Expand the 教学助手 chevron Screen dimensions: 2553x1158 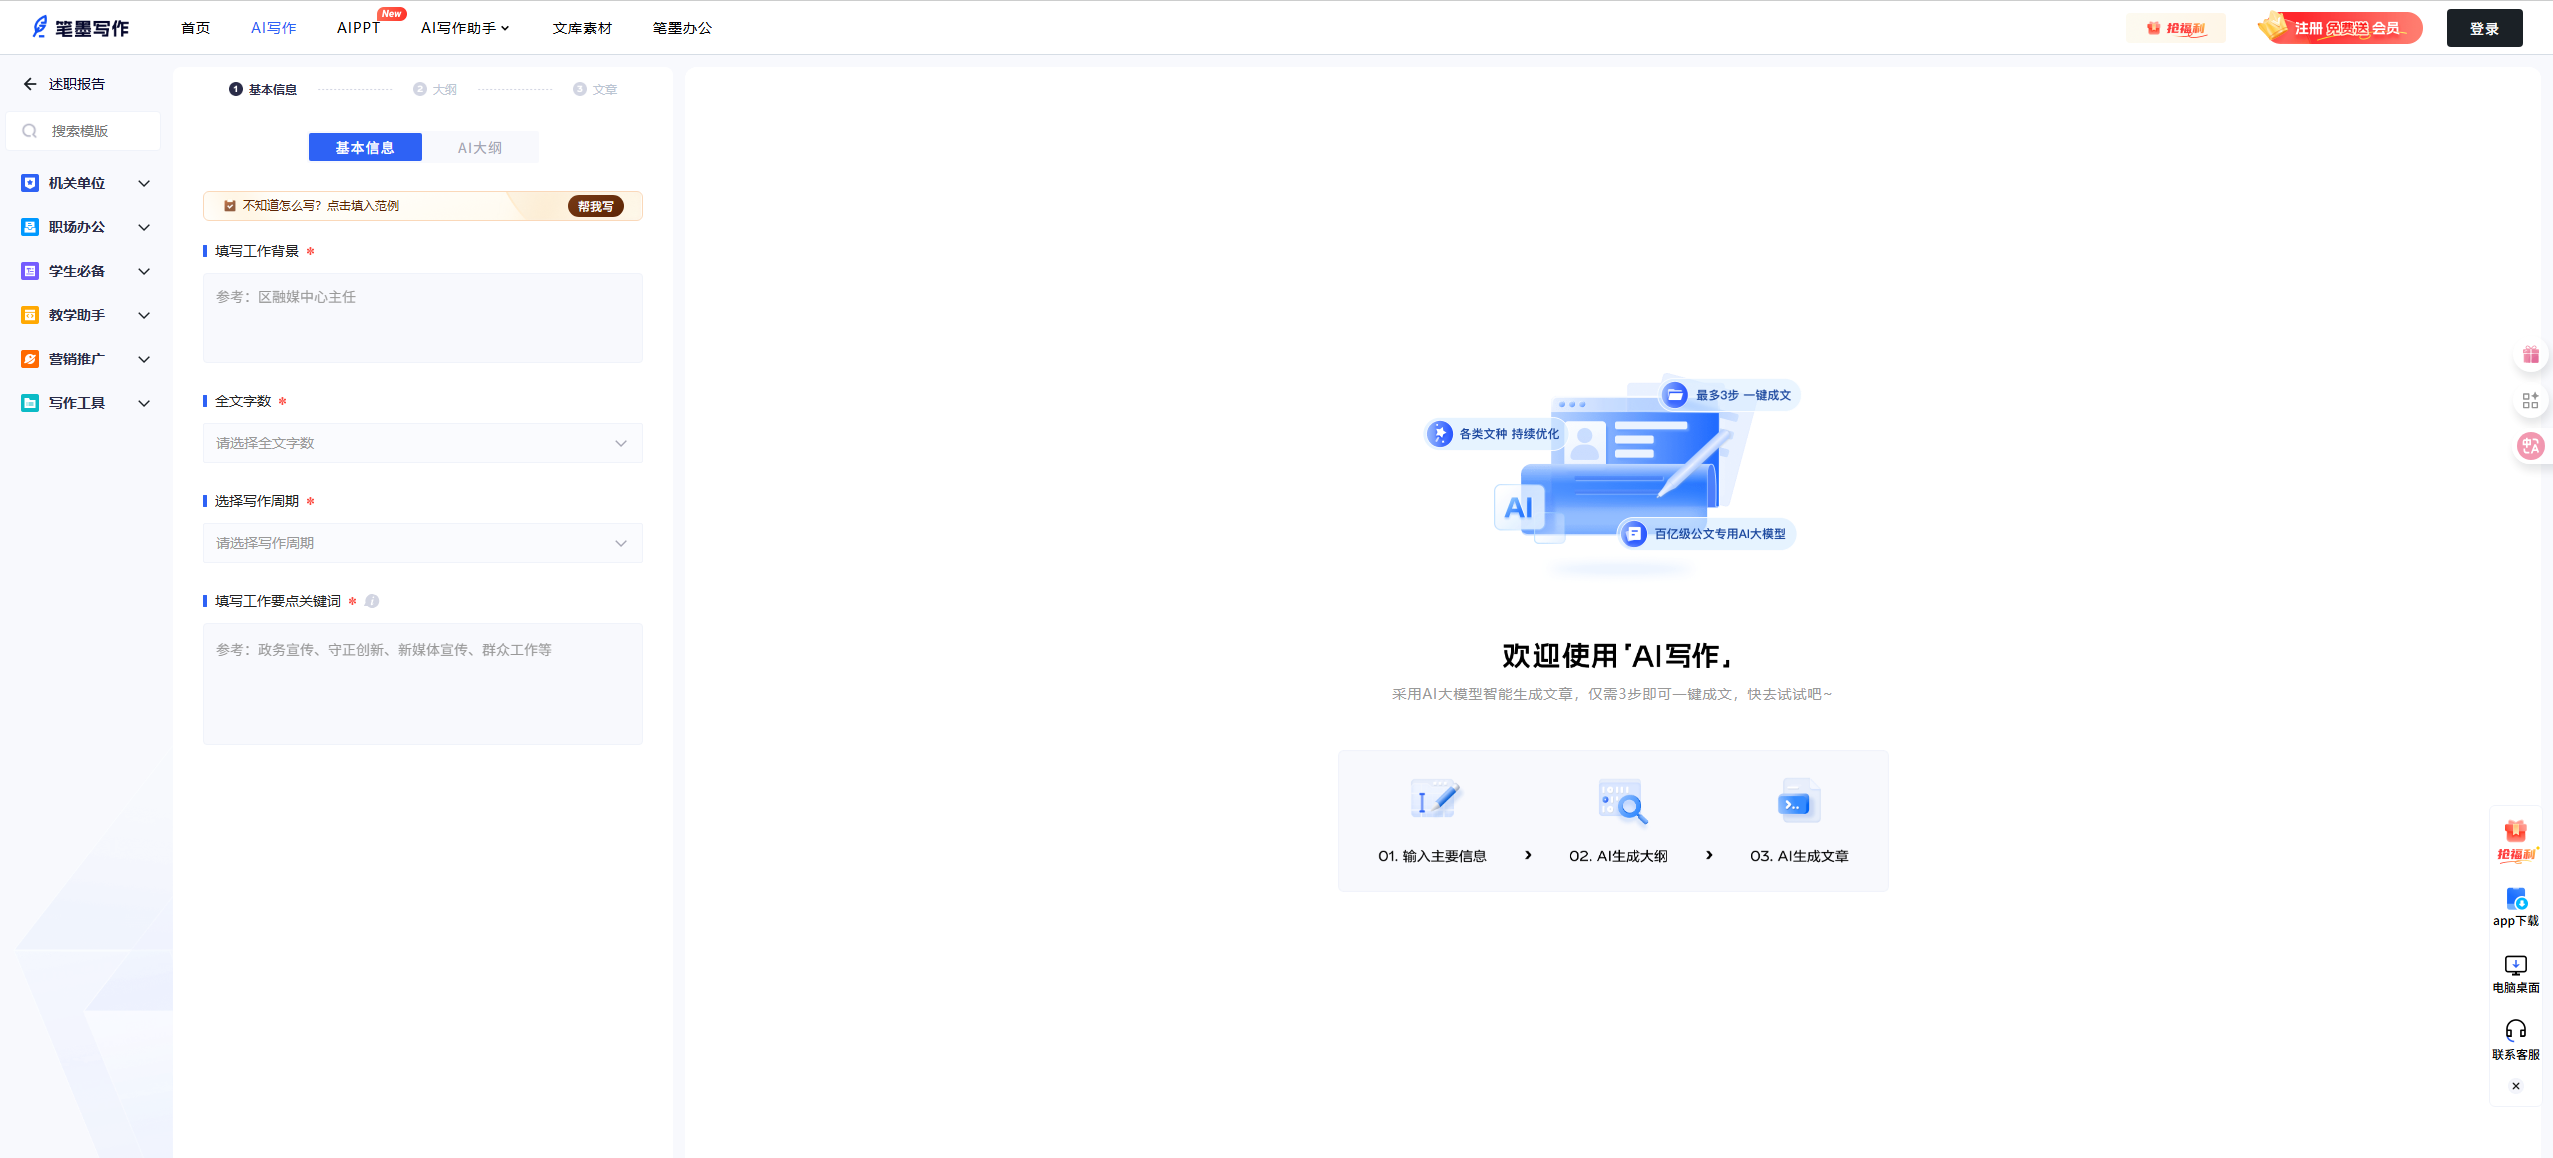click(144, 315)
